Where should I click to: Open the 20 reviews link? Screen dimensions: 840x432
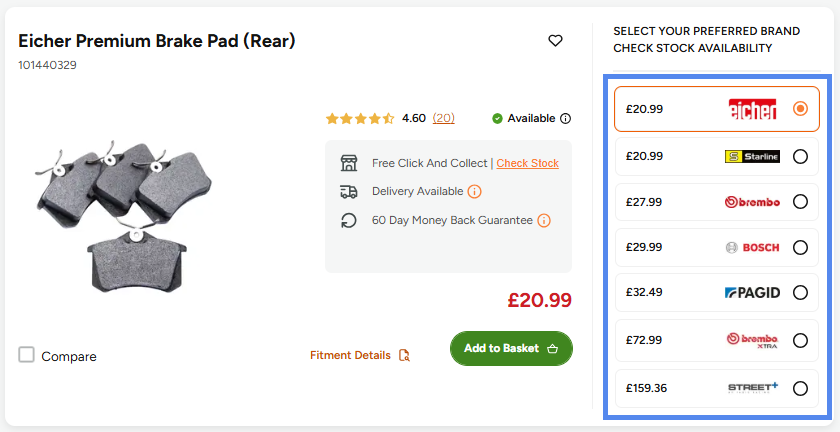click(x=444, y=118)
